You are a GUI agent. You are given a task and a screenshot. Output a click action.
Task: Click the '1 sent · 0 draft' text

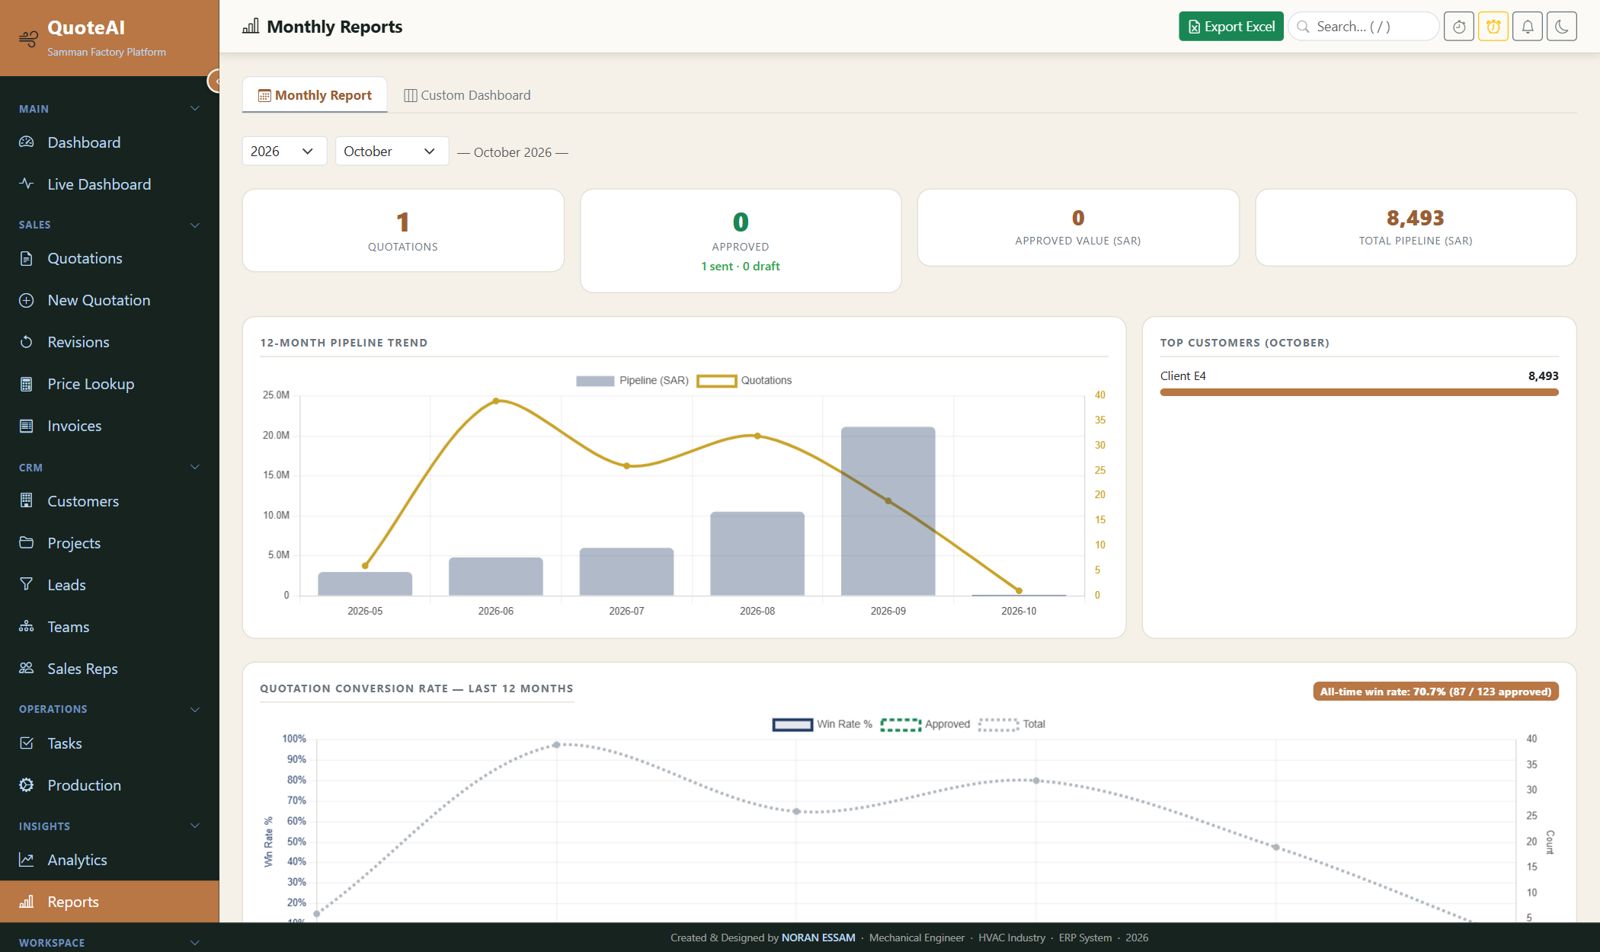740,266
